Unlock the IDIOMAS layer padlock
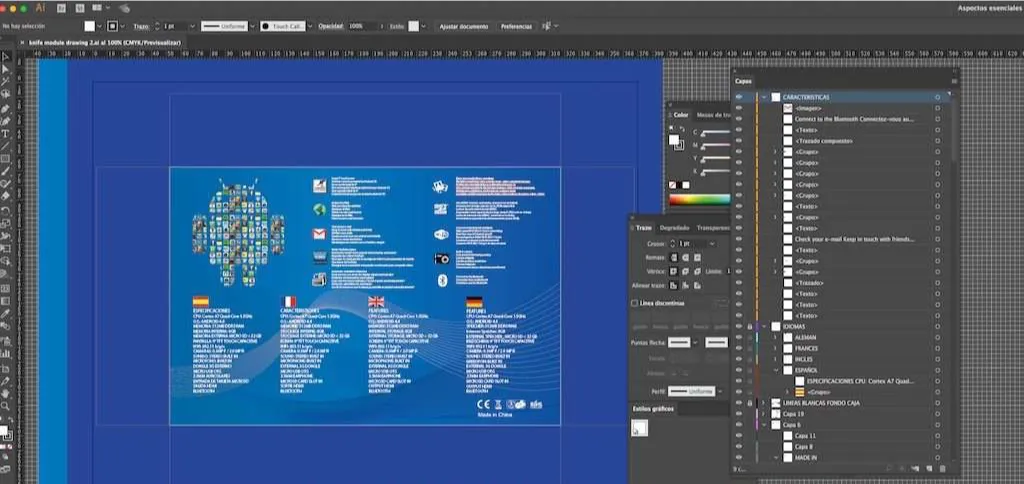The height and width of the screenshot is (484, 1024). coord(750,326)
